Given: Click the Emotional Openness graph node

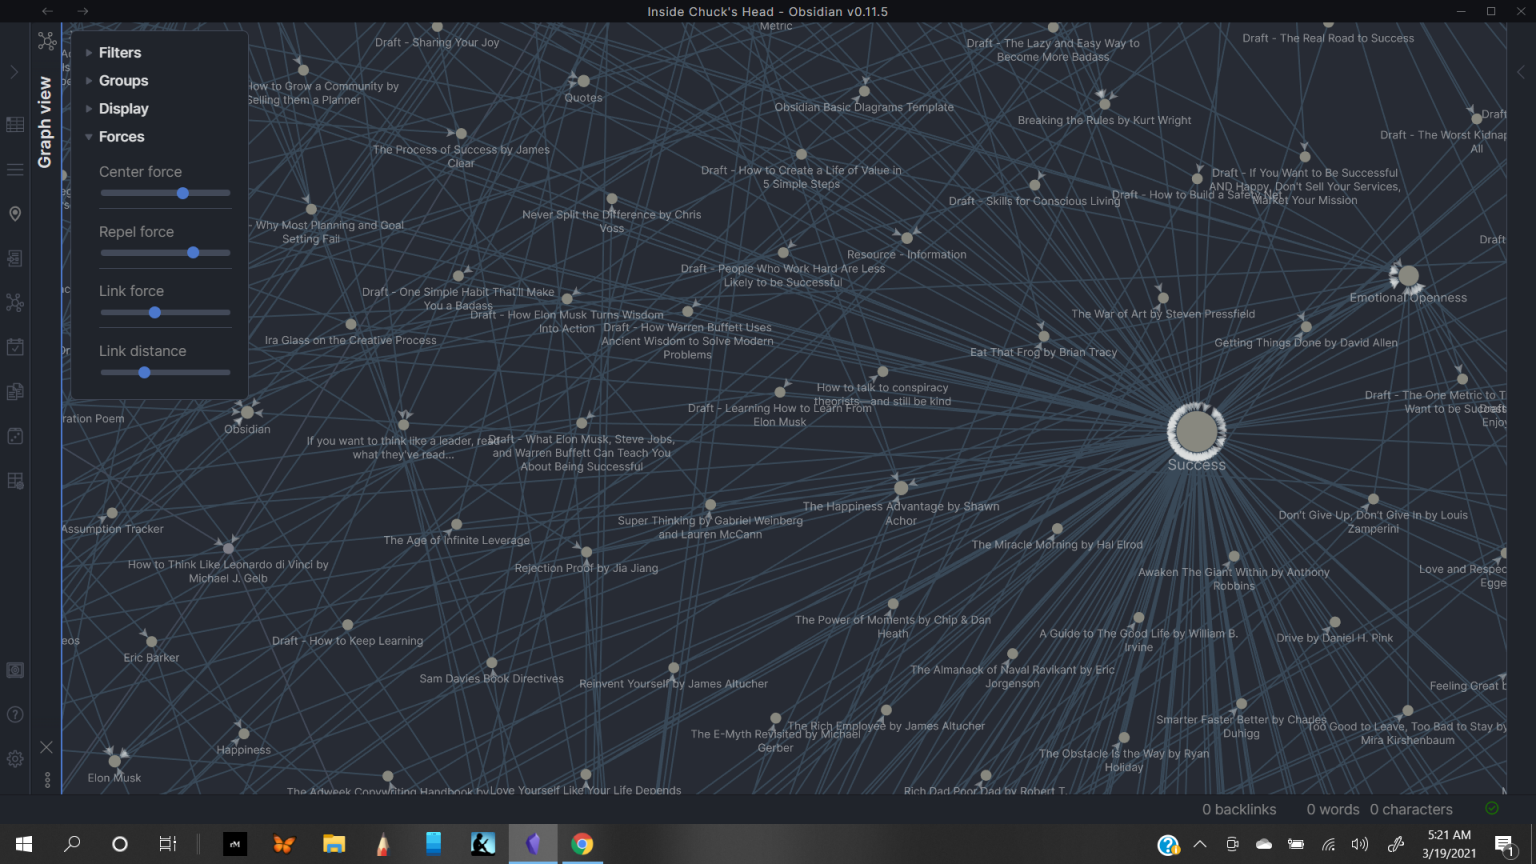Looking at the screenshot, I should point(1408,276).
